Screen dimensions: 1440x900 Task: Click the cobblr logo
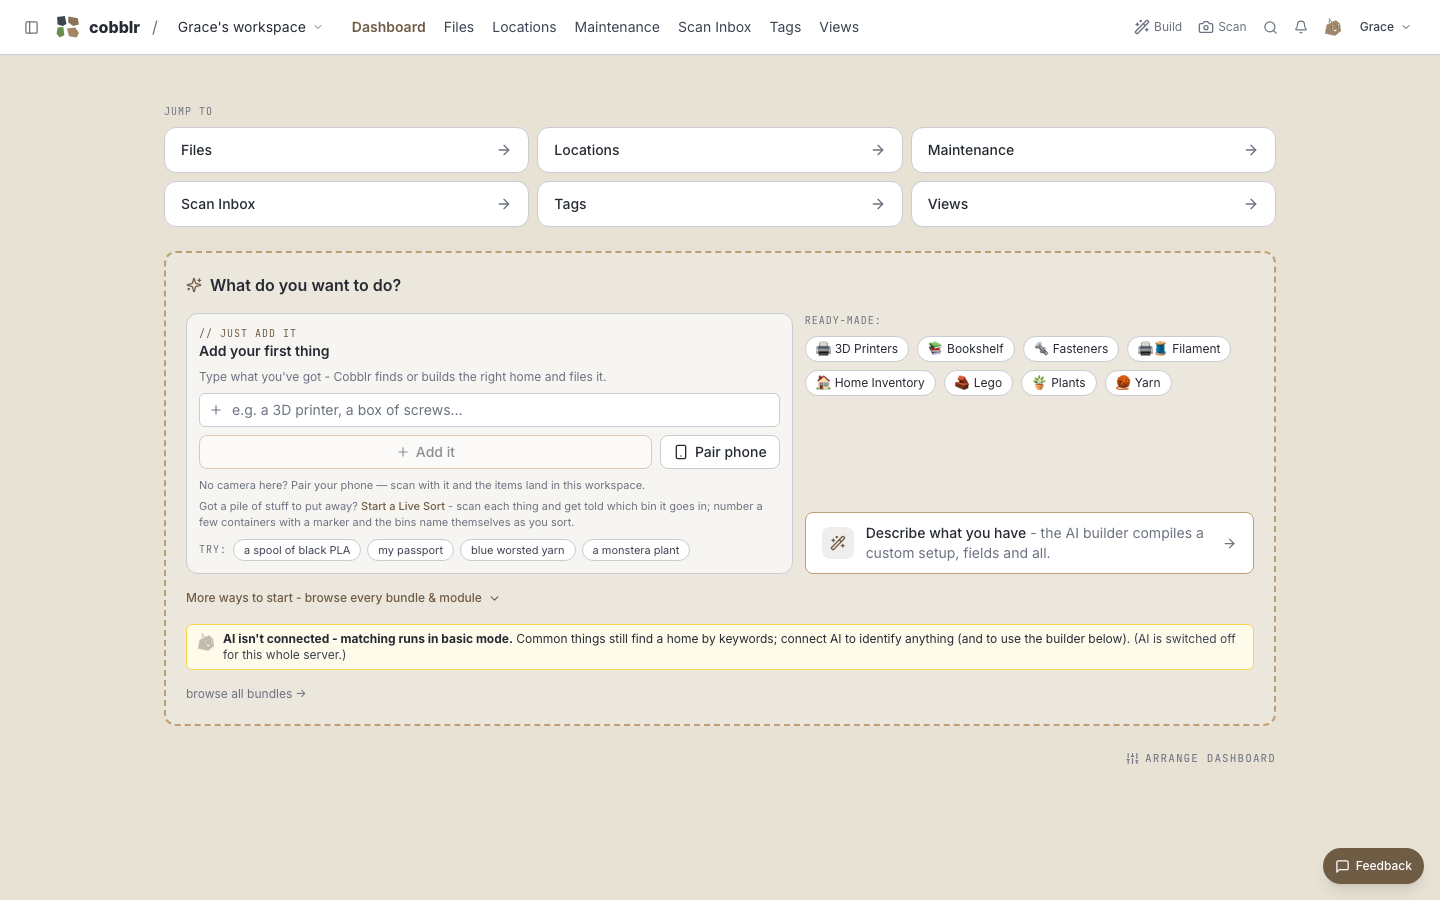98,27
